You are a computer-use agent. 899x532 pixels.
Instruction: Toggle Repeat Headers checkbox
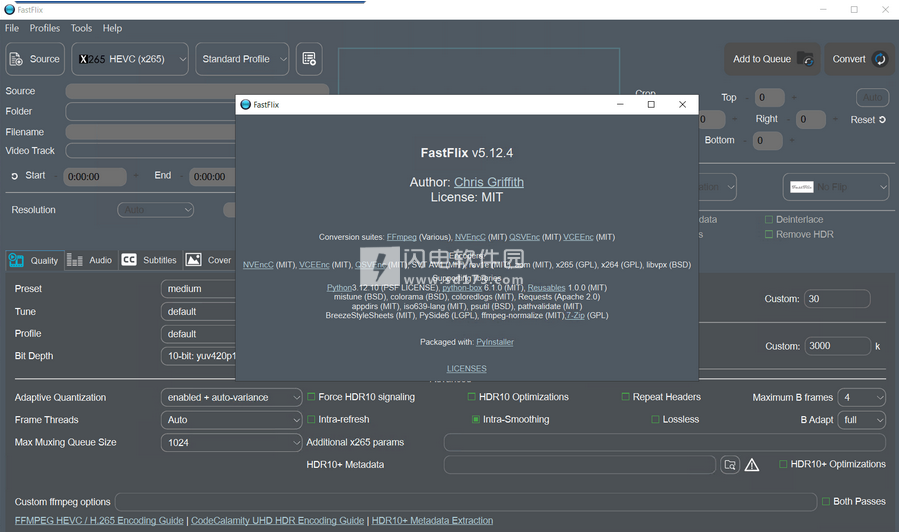tap(626, 397)
